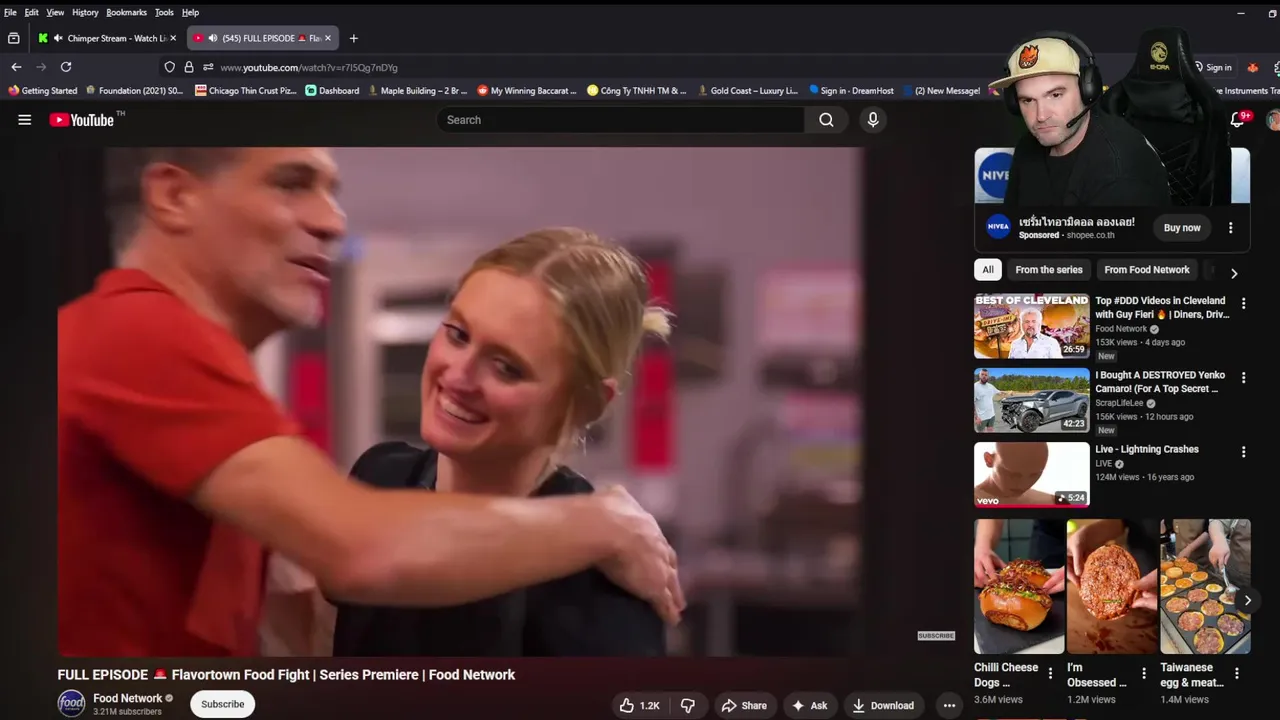Select the From Food Network chip
The height and width of the screenshot is (720, 1280).
tap(1147, 270)
